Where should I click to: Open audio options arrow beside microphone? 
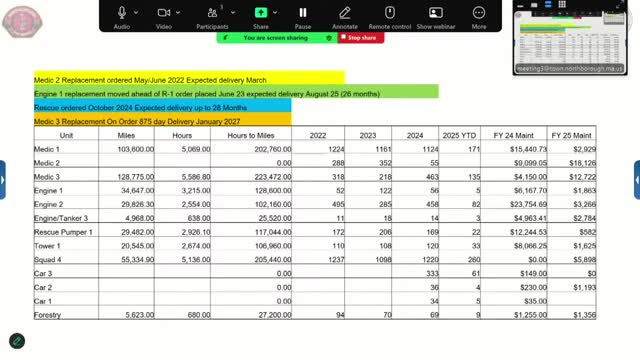(136, 13)
